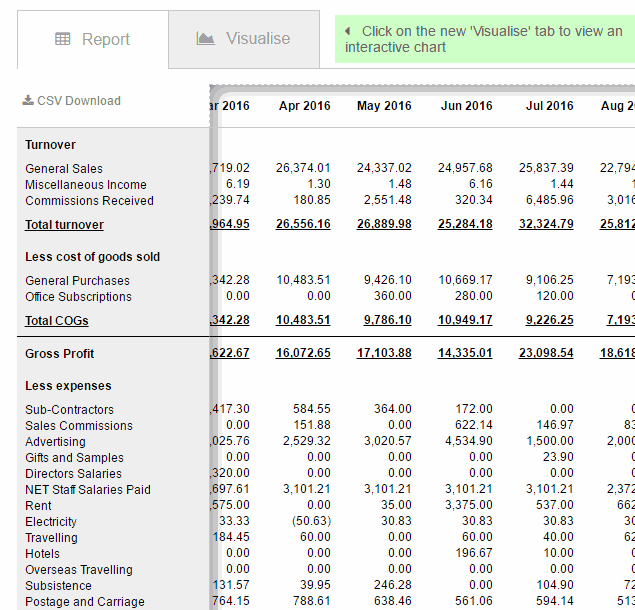Open May Gross Profit 17,103.88

[384, 353]
